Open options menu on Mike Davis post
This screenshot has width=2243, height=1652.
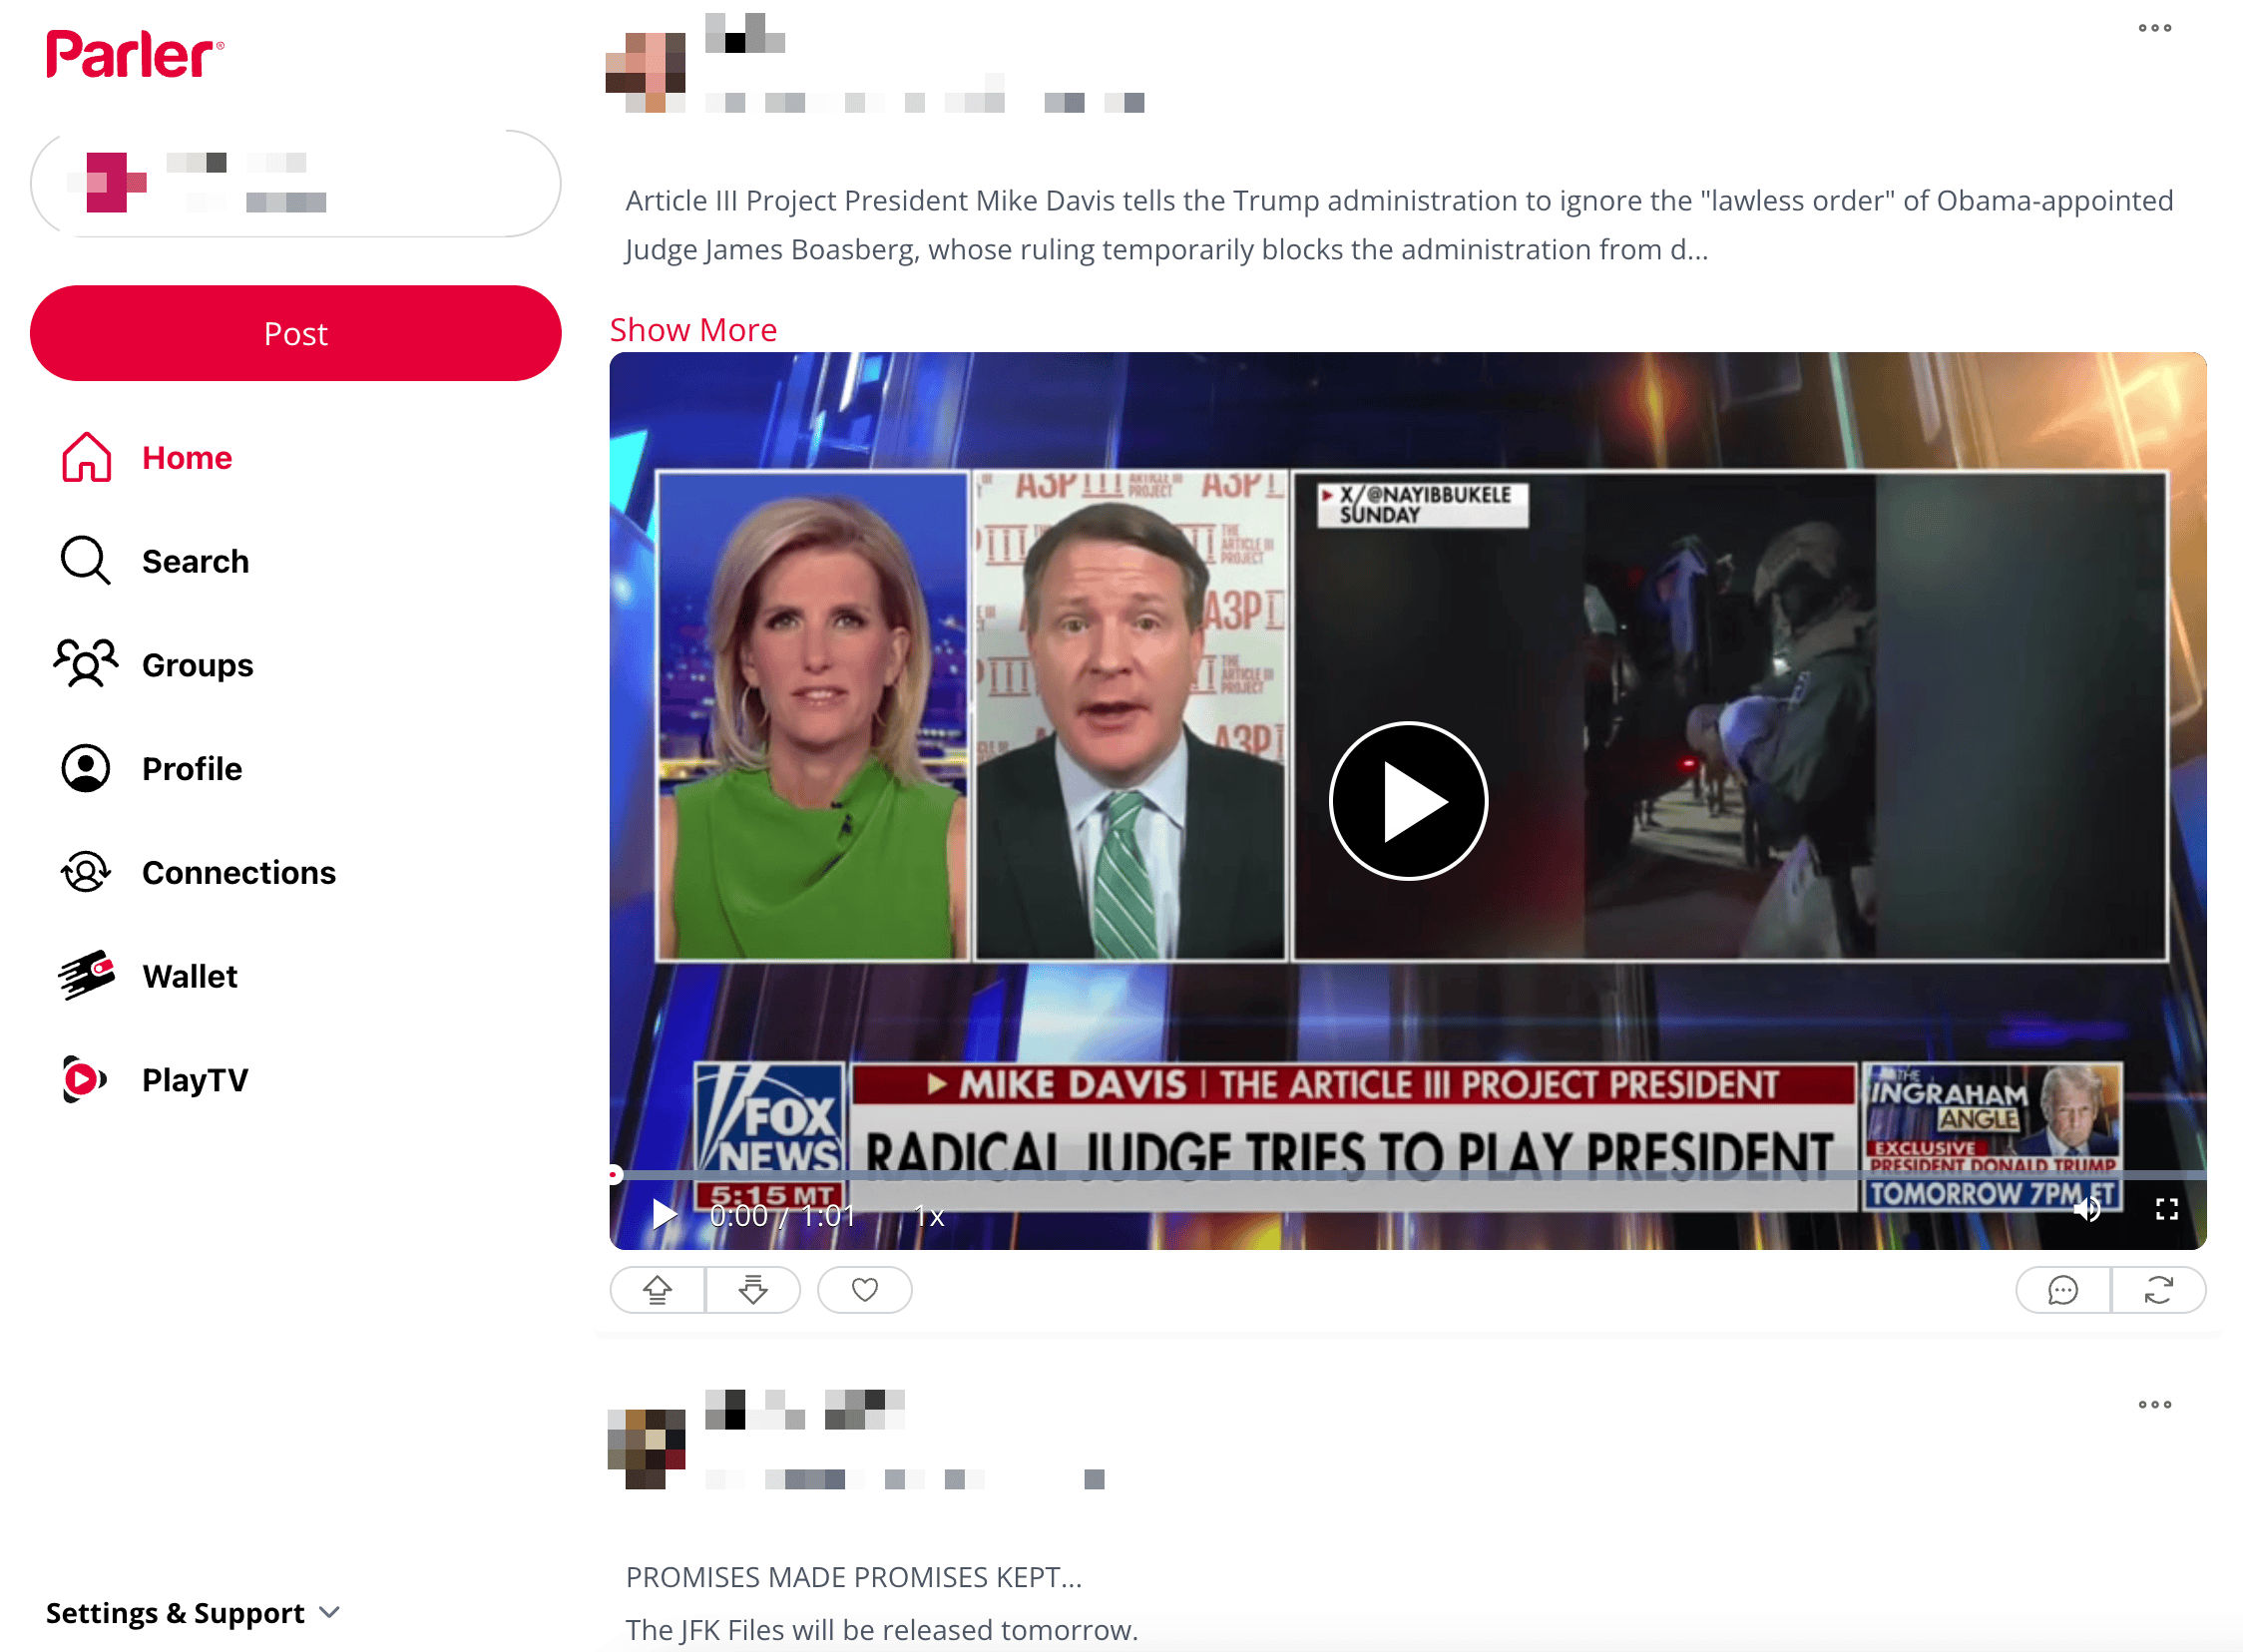pos(2154,28)
